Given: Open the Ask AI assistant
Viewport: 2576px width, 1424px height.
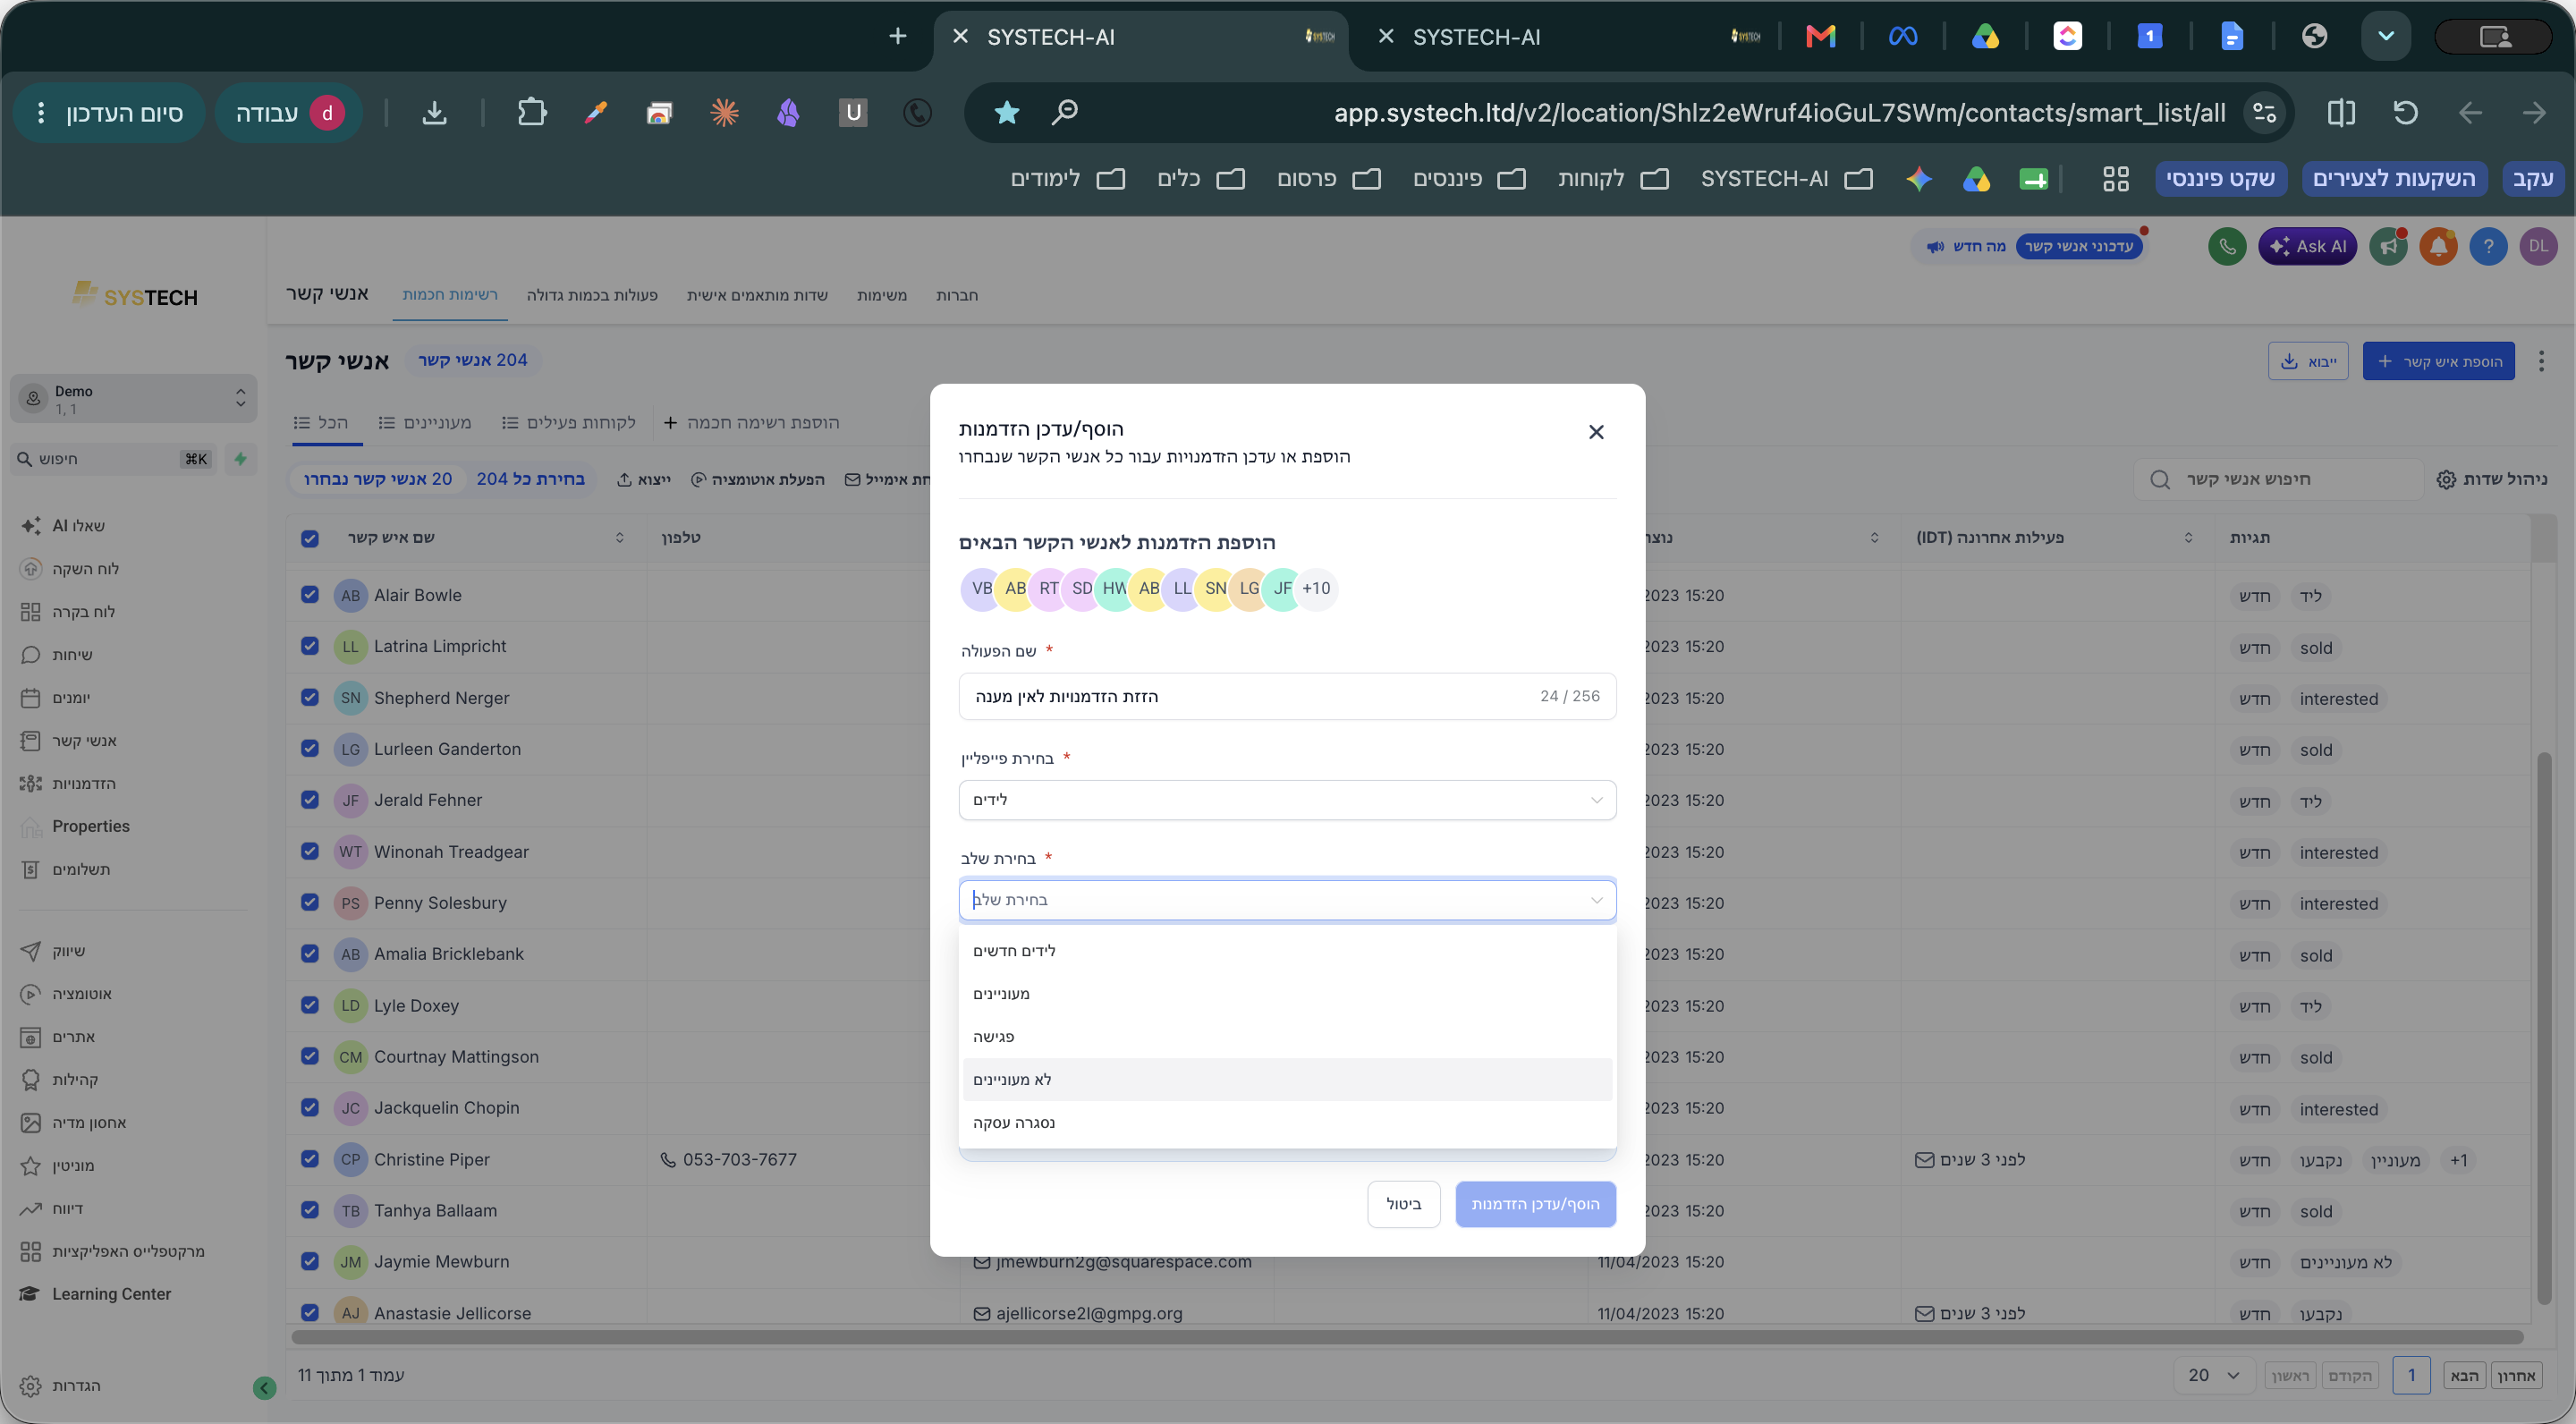Looking at the screenshot, I should point(2307,246).
